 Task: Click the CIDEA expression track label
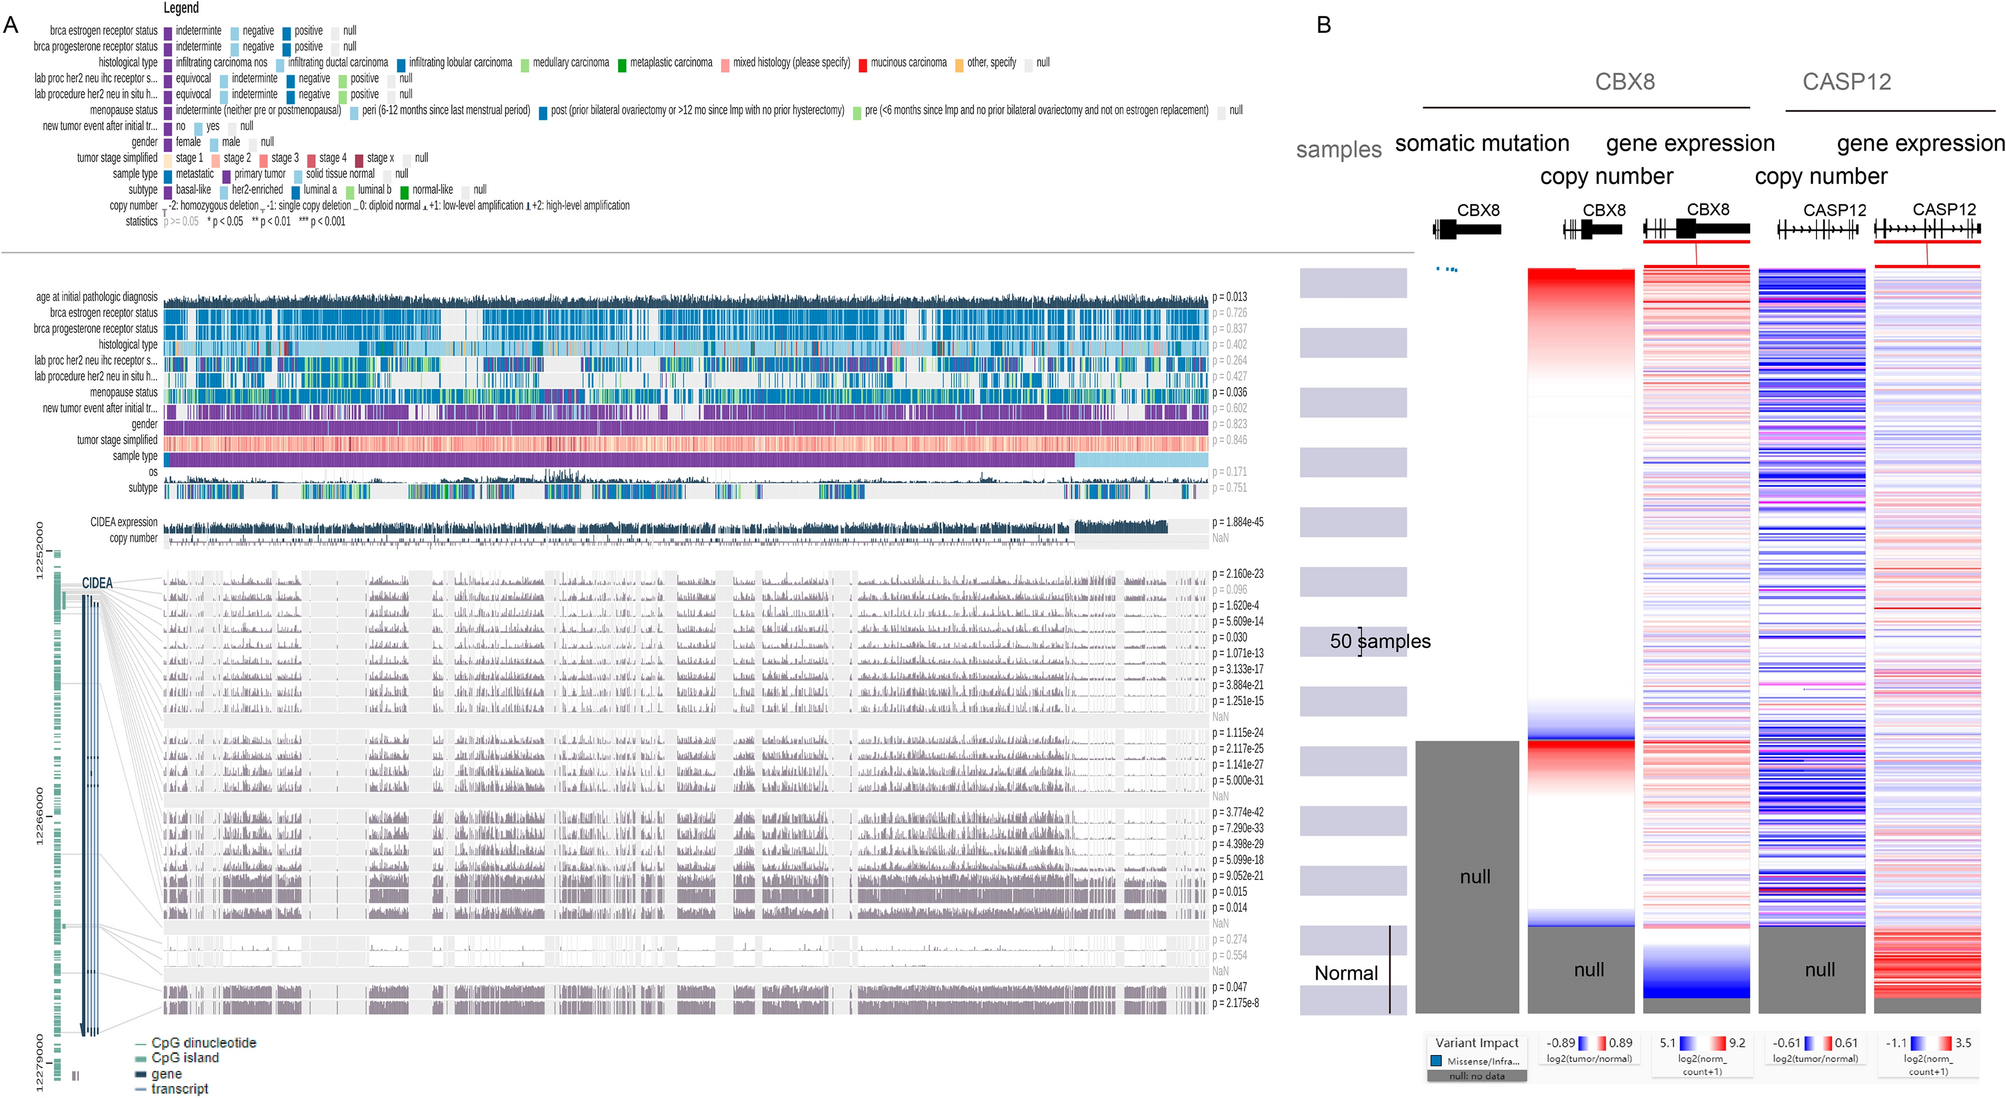[124, 522]
